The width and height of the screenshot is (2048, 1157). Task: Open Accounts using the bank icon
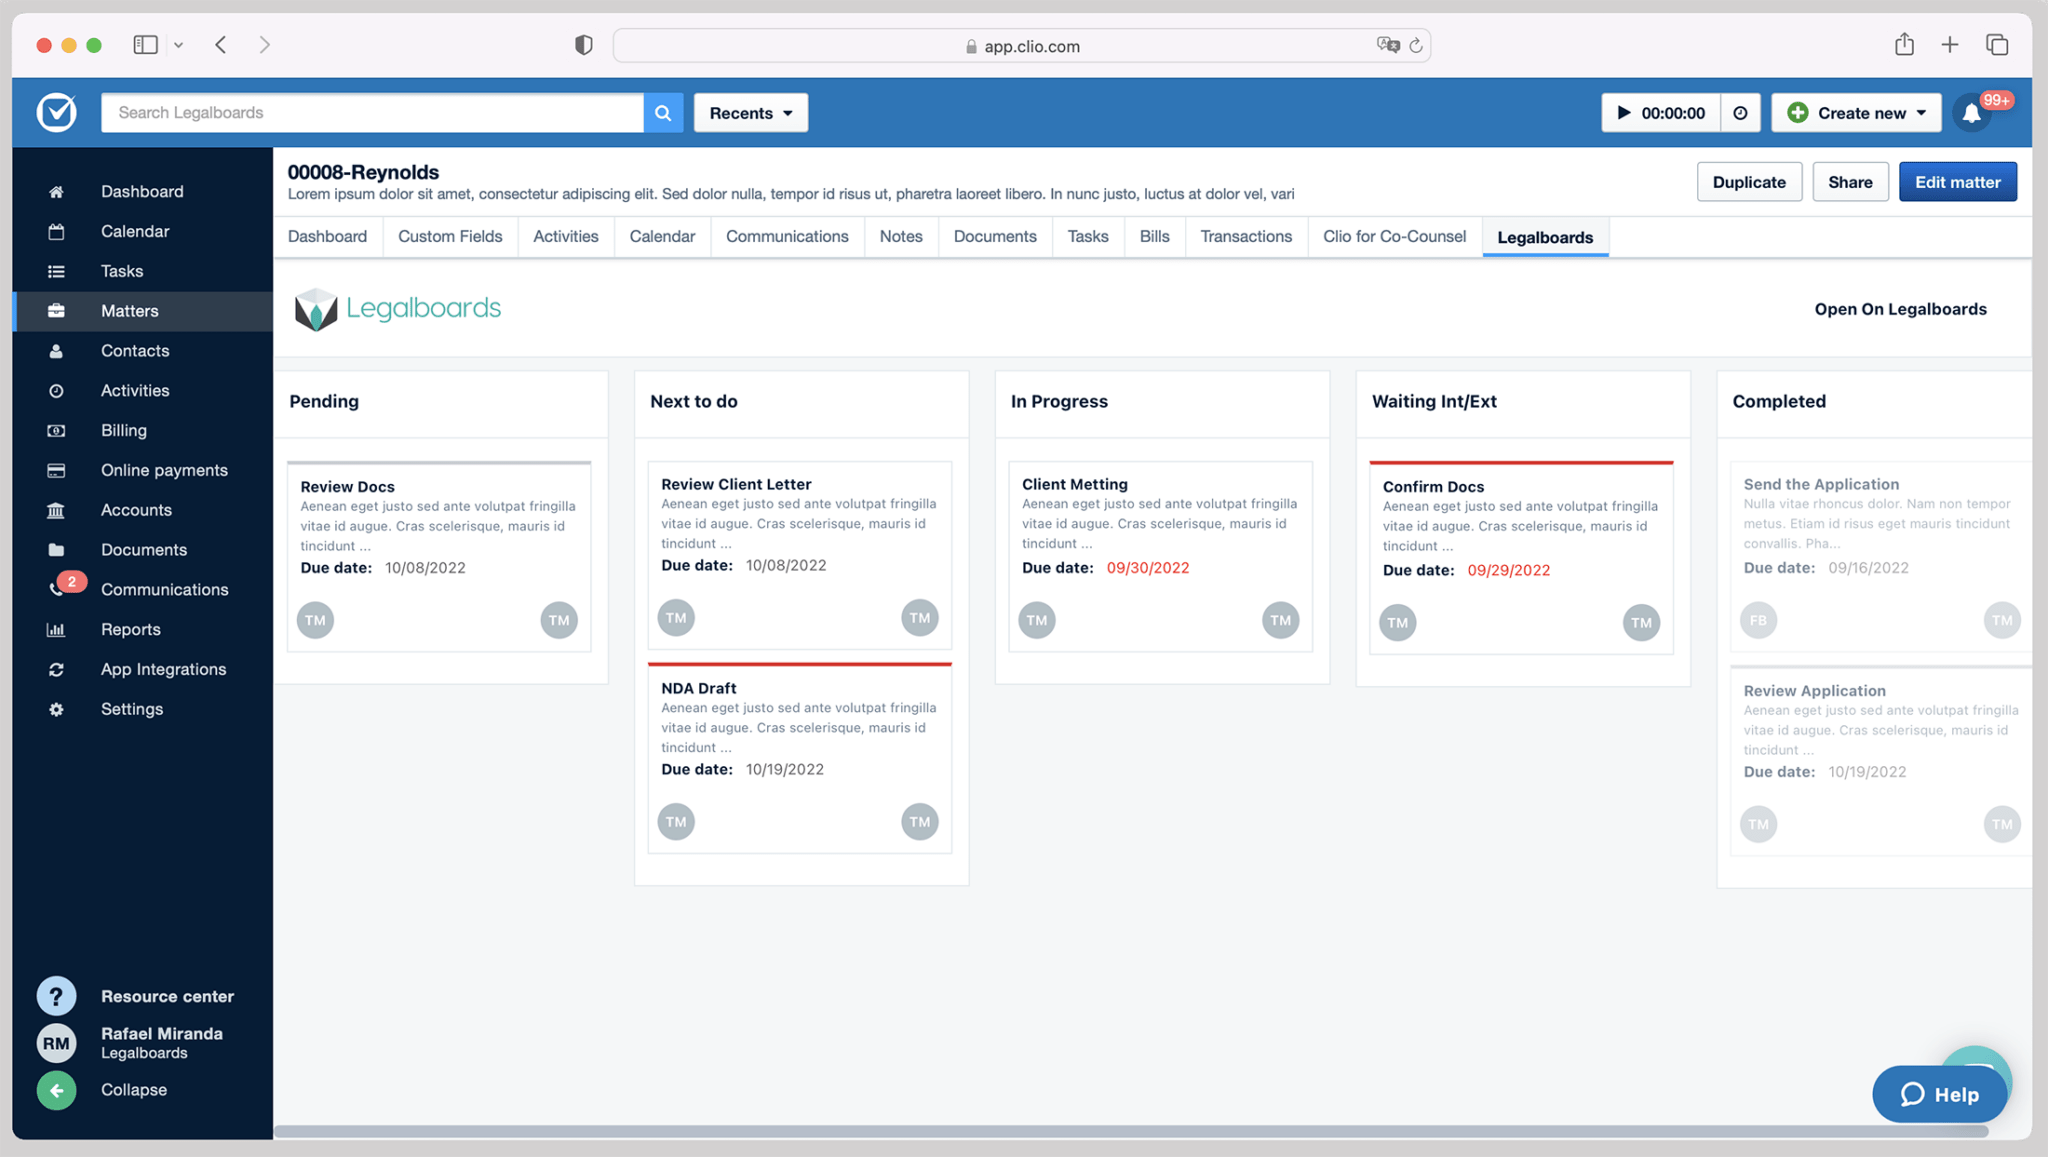click(57, 510)
